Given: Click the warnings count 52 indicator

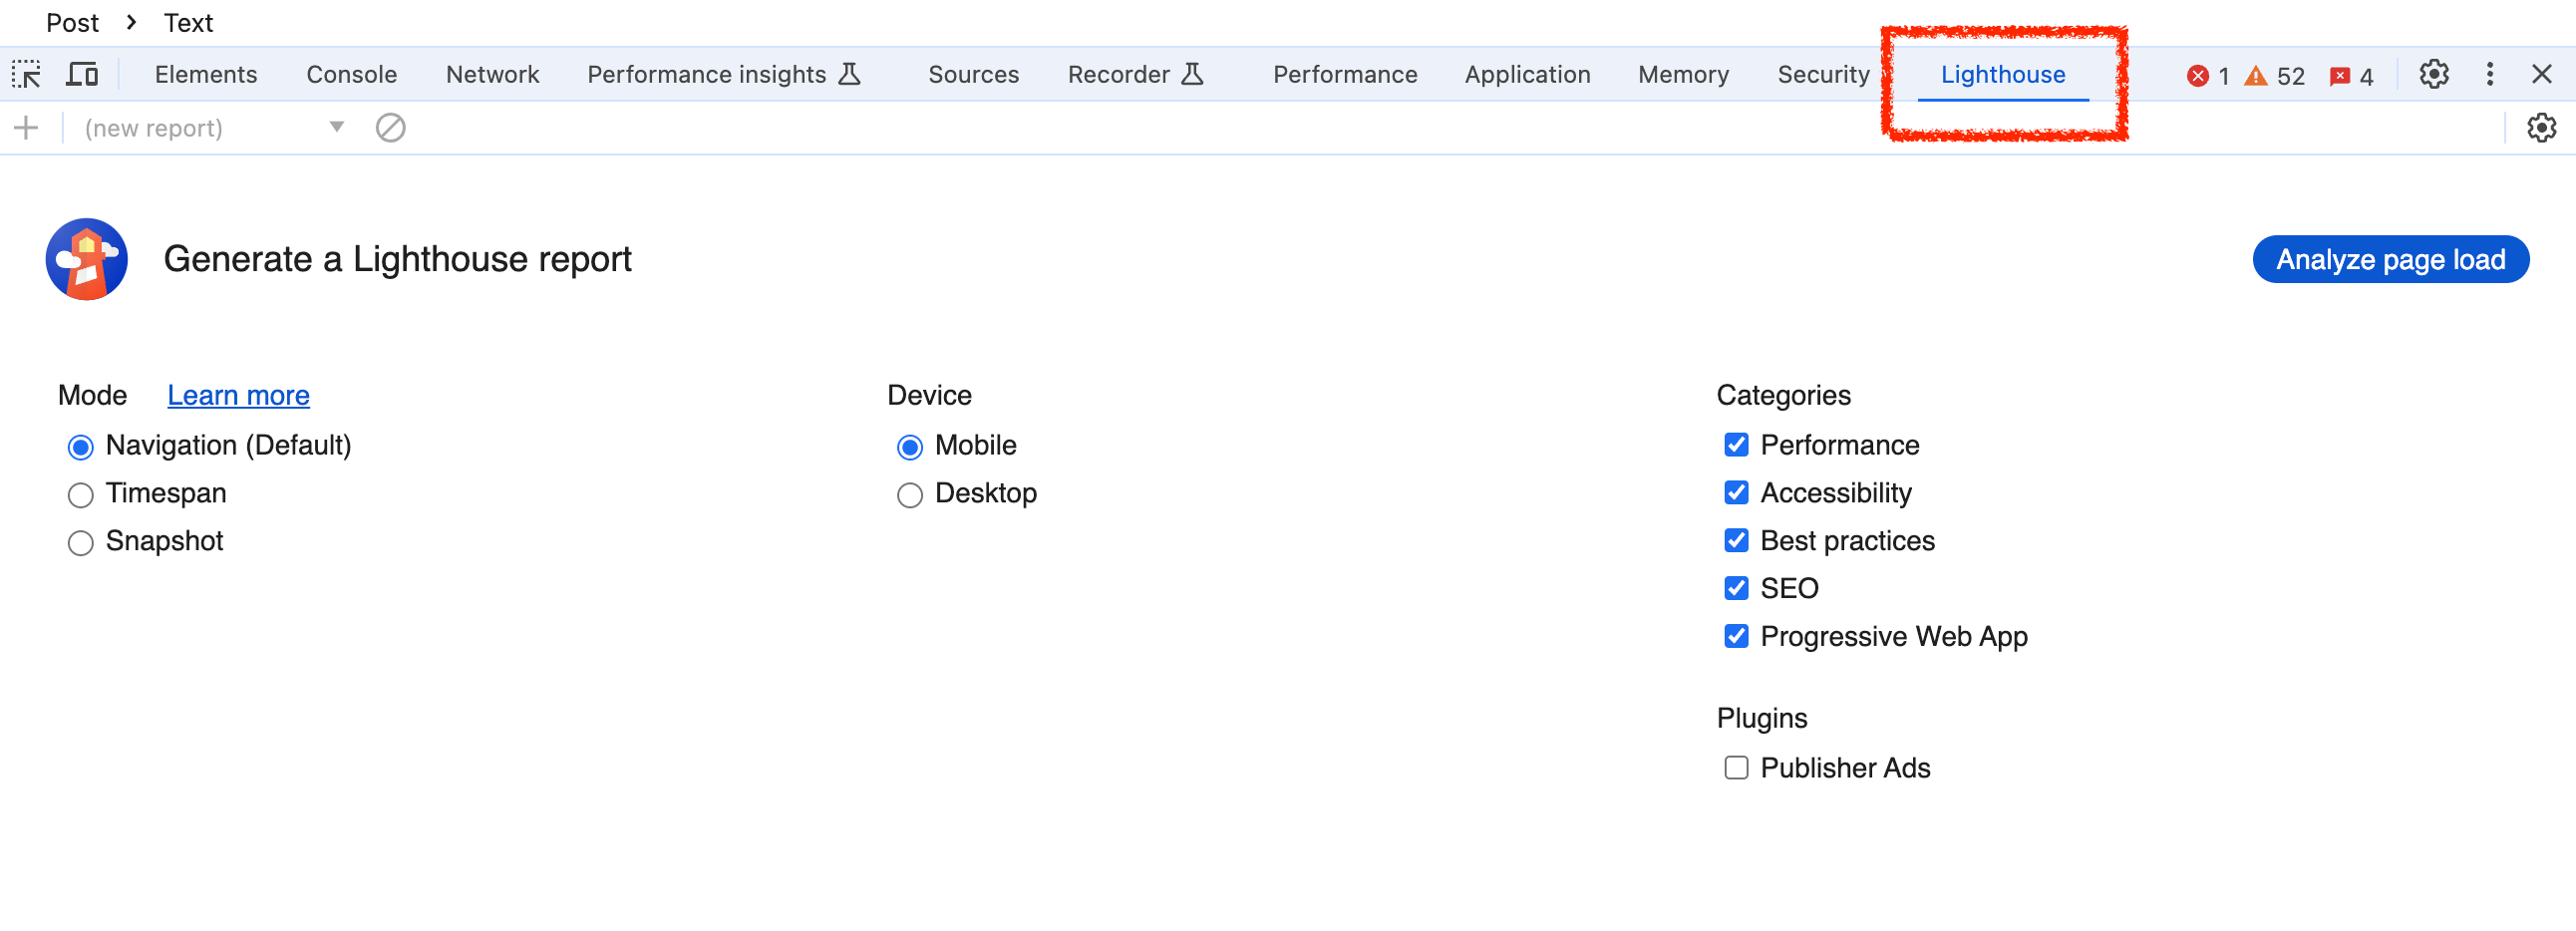Looking at the screenshot, I should [x=2274, y=76].
